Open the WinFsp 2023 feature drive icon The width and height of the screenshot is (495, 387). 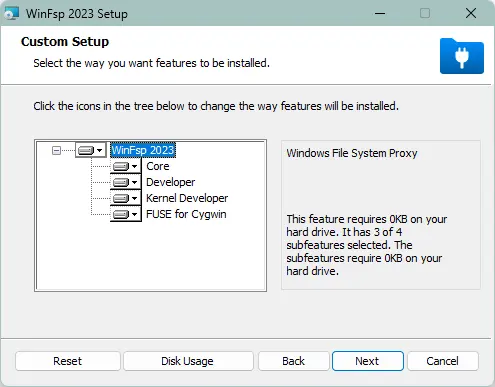[x=86, y=150]
